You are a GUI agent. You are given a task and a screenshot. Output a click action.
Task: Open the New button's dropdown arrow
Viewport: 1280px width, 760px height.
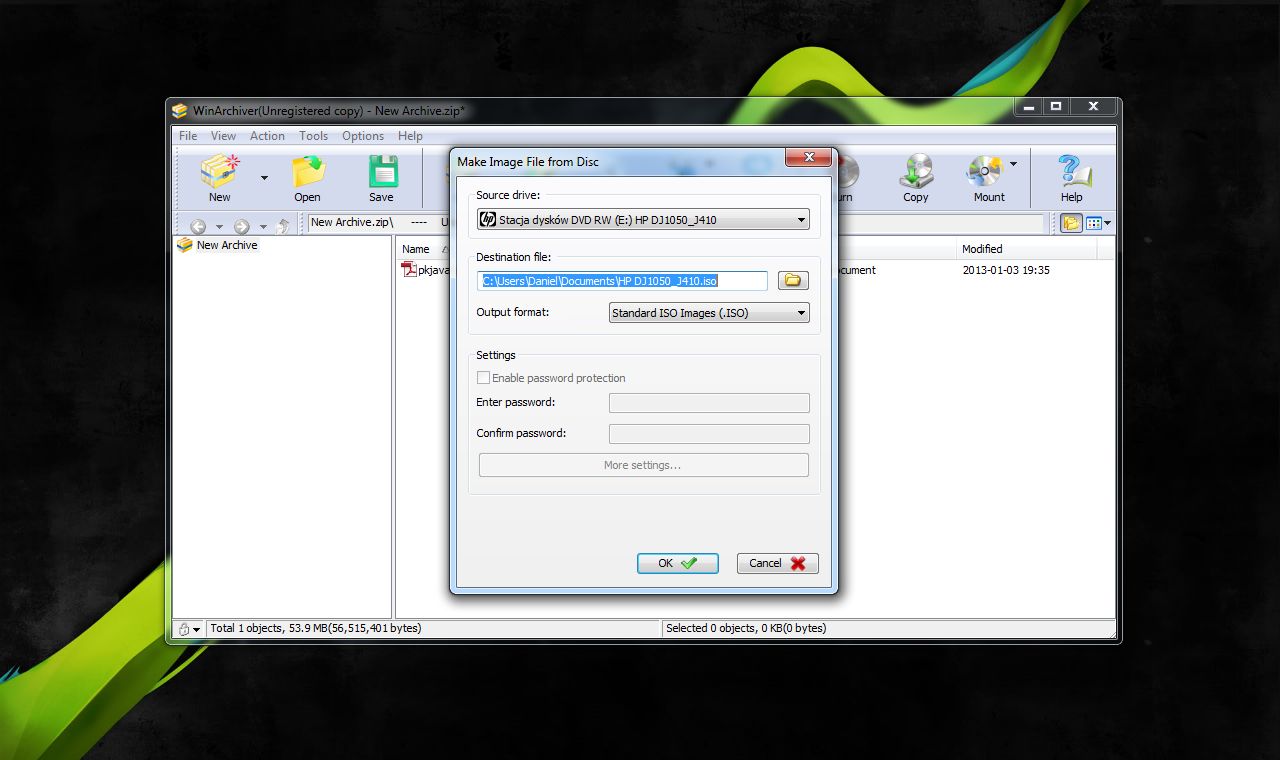(264, 178)
